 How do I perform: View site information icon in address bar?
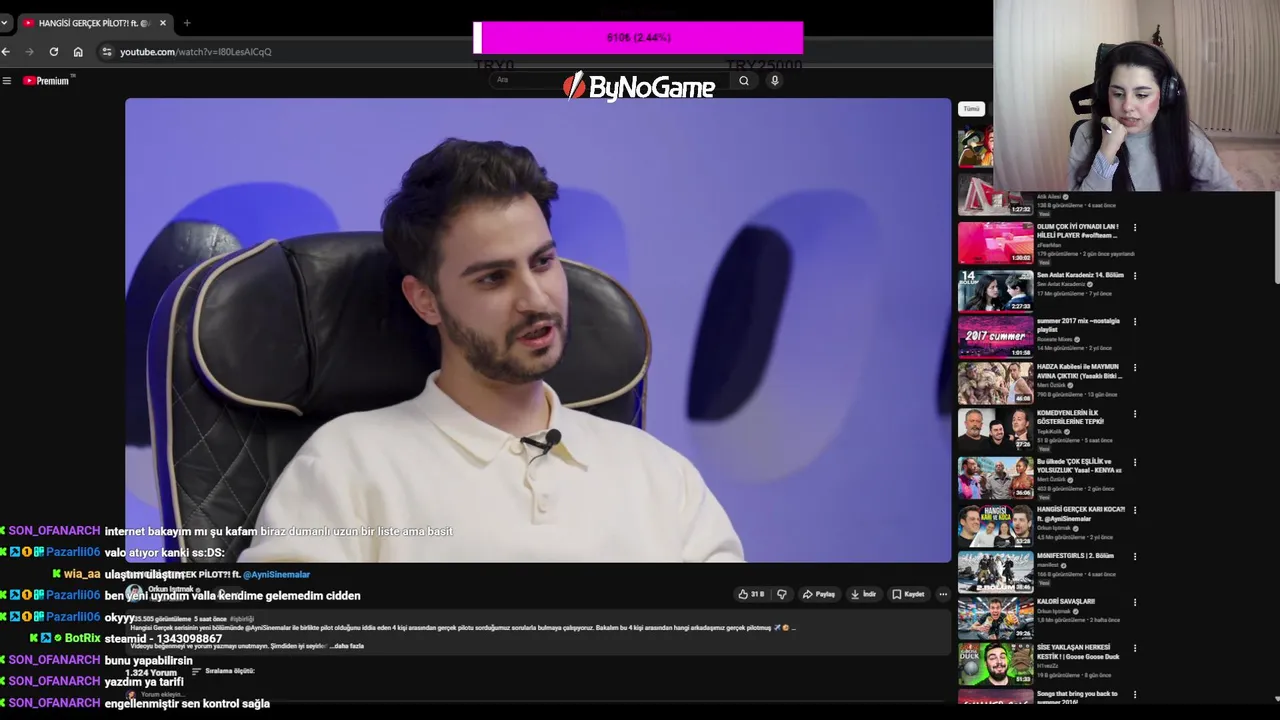pyautogui.click(x=107, y=52)
